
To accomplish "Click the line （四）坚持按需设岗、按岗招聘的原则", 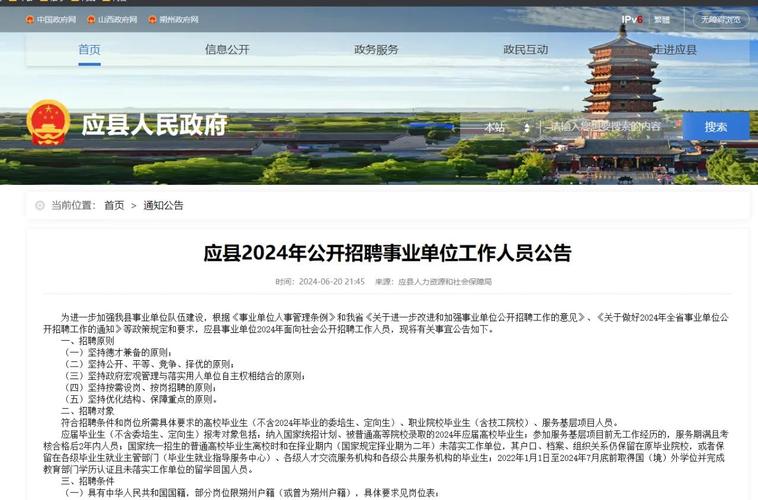I will click(x=138, y=387).
